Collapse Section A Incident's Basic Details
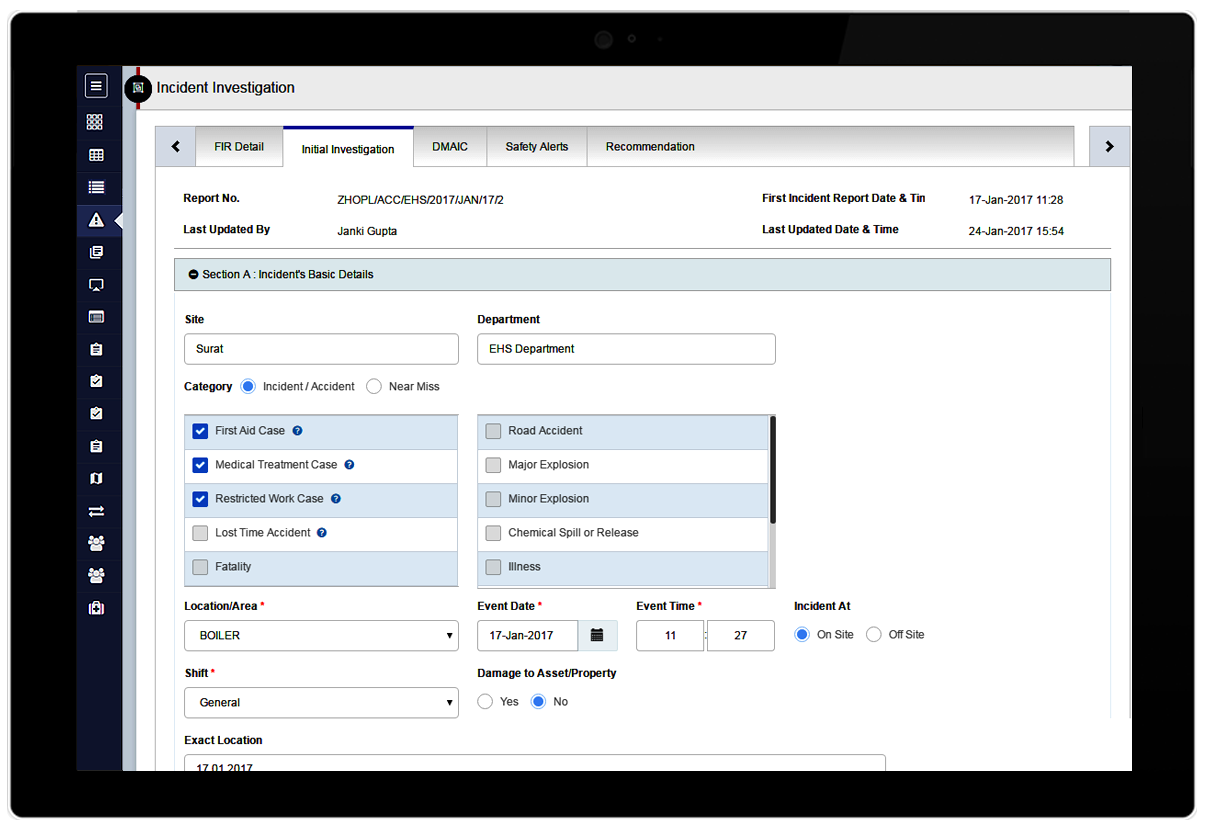Screen dimensions: 1205x828 (194, 274)
